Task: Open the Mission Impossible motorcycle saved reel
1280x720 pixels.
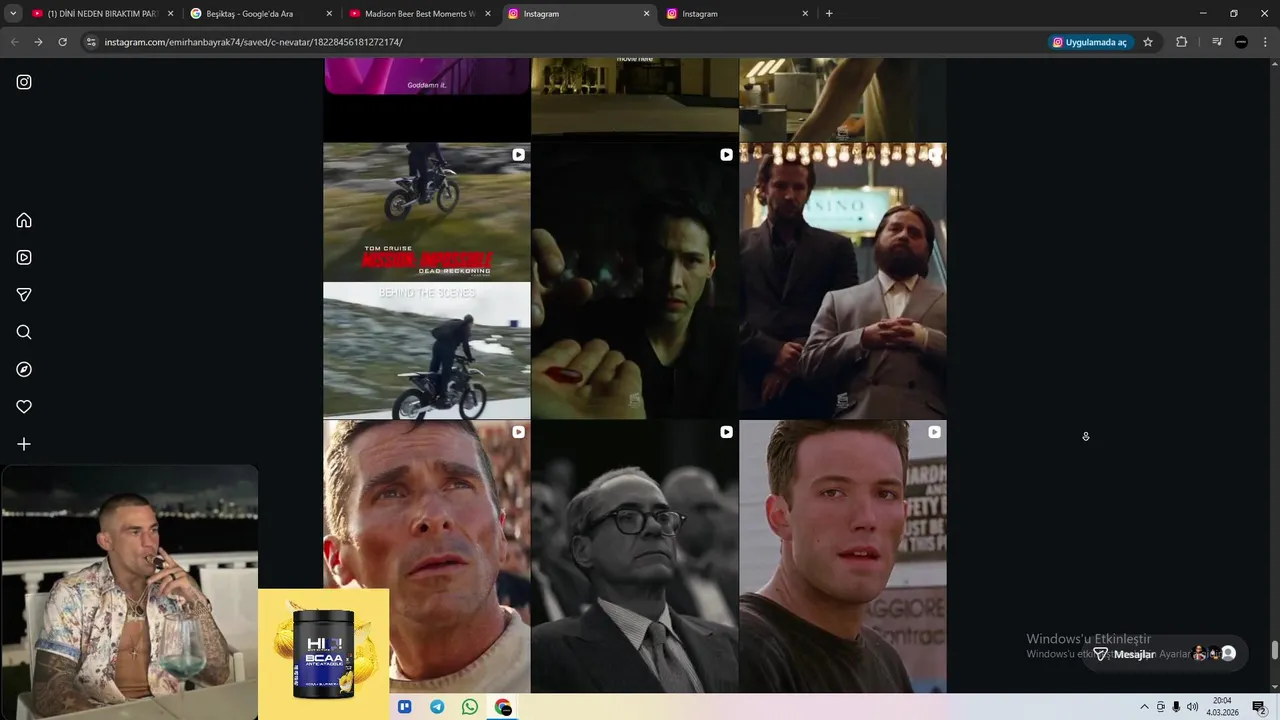Action: click(427, 281)
